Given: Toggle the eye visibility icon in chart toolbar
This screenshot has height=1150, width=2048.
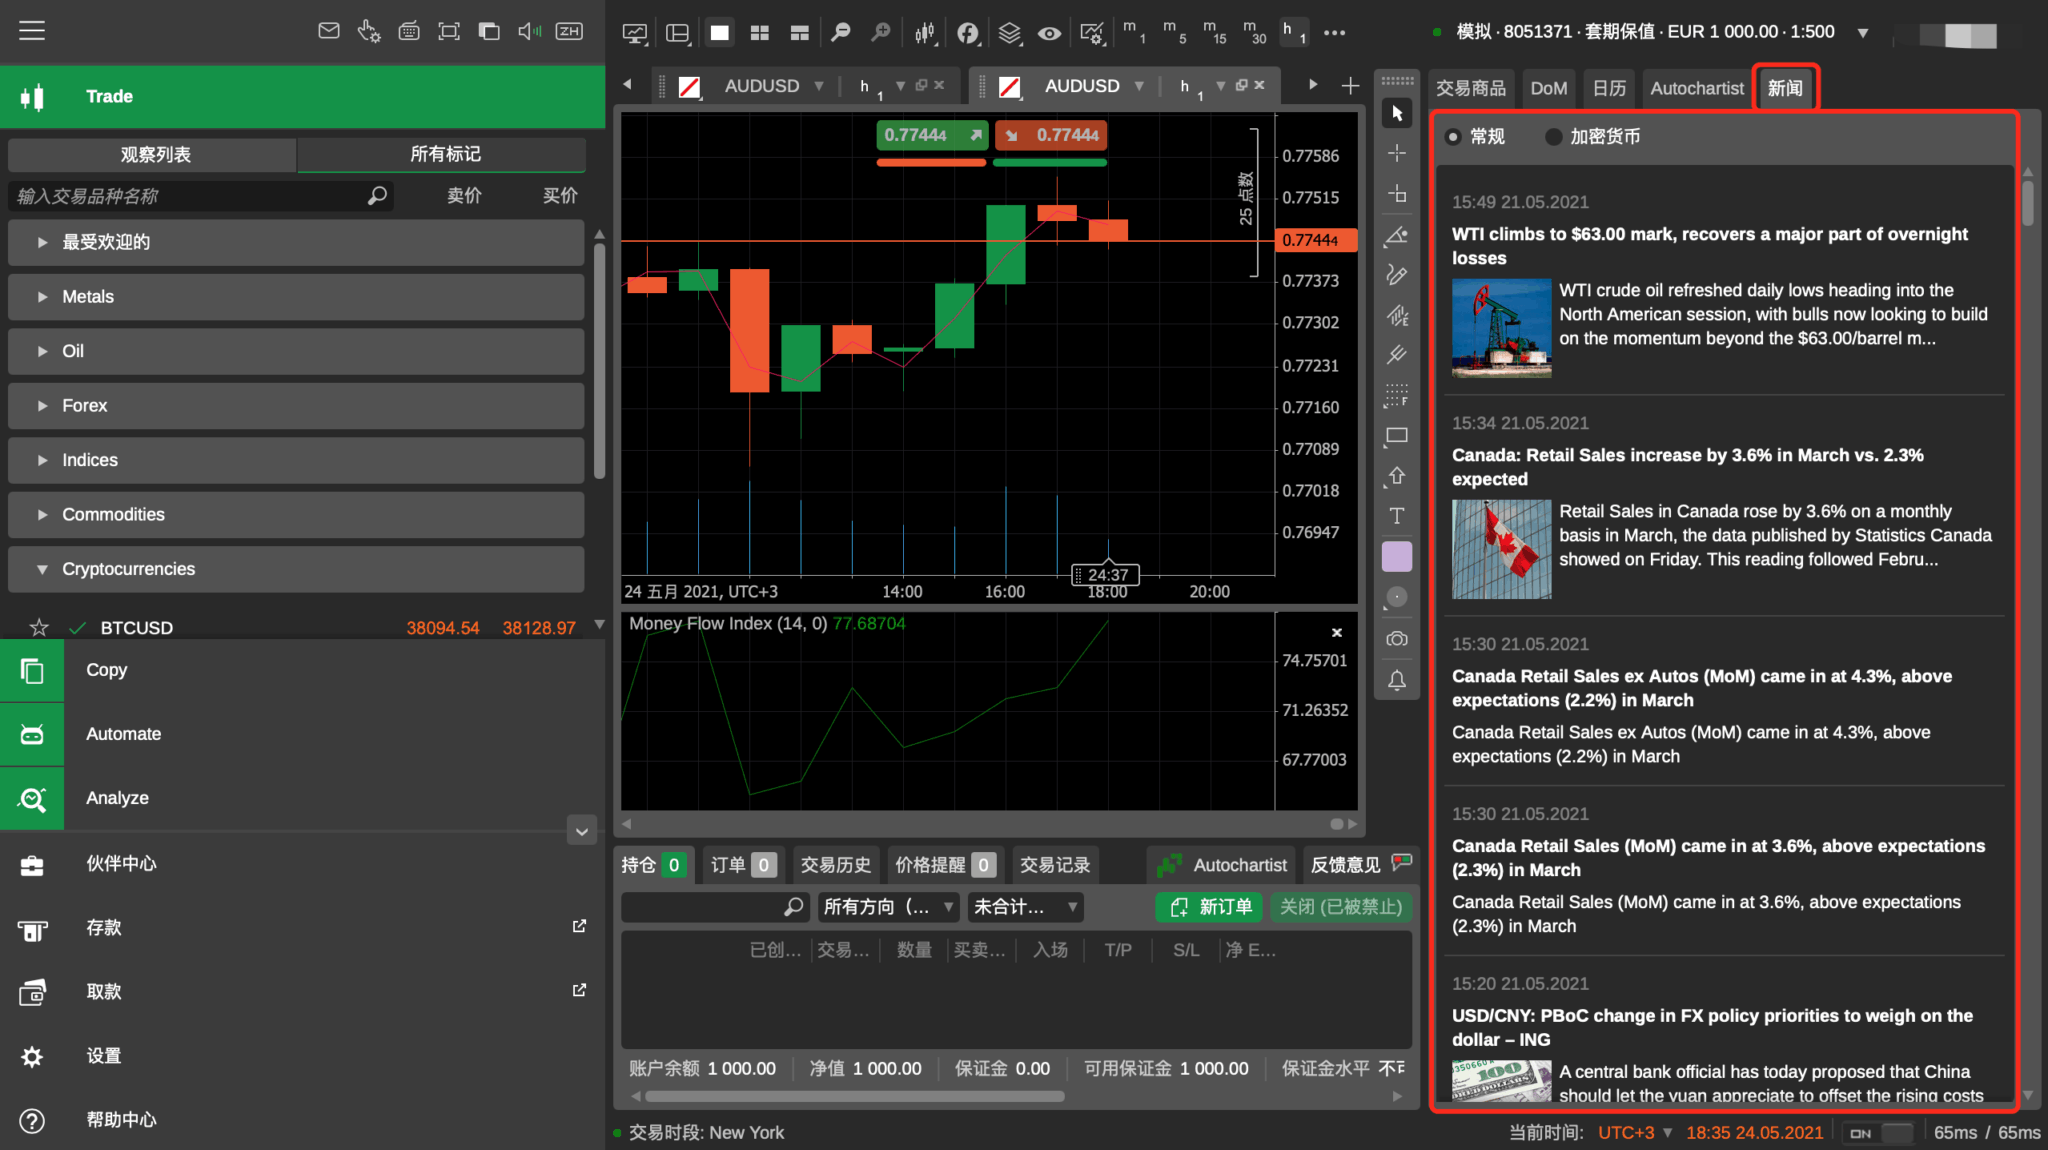Looking at the screenshot, I should pos(1049,32).
